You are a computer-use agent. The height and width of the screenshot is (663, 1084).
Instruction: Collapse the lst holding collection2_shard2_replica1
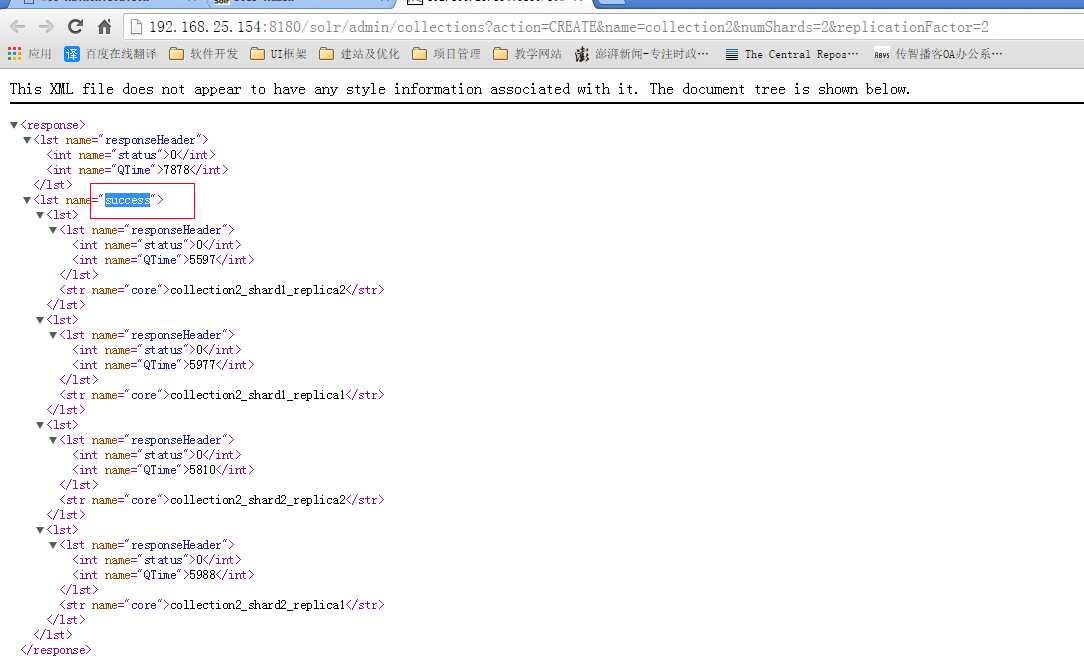(39, 530)
